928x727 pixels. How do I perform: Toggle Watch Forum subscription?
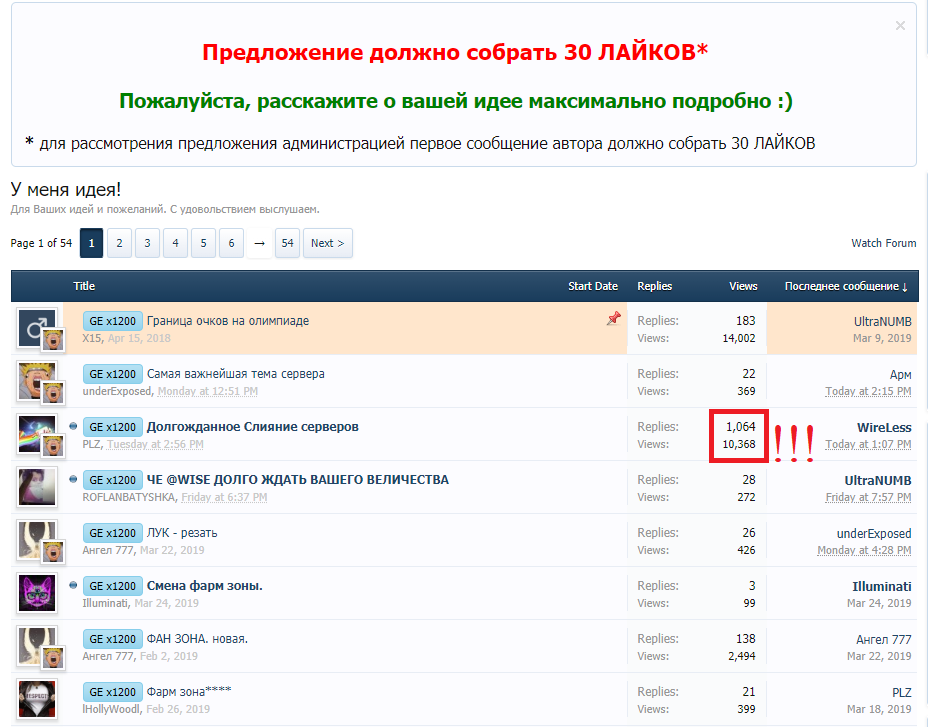(x=884, y=242)
